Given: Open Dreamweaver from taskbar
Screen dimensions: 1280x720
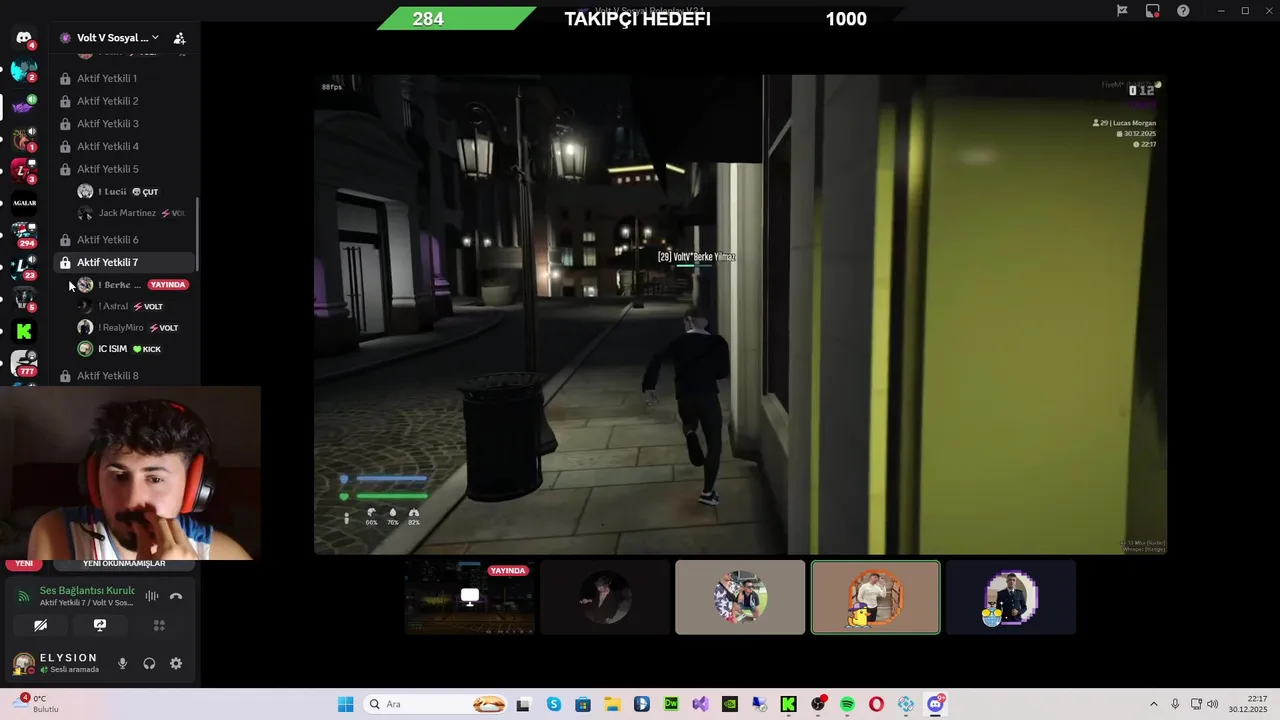Looking at the screenshot, I should tap(671, 704).
